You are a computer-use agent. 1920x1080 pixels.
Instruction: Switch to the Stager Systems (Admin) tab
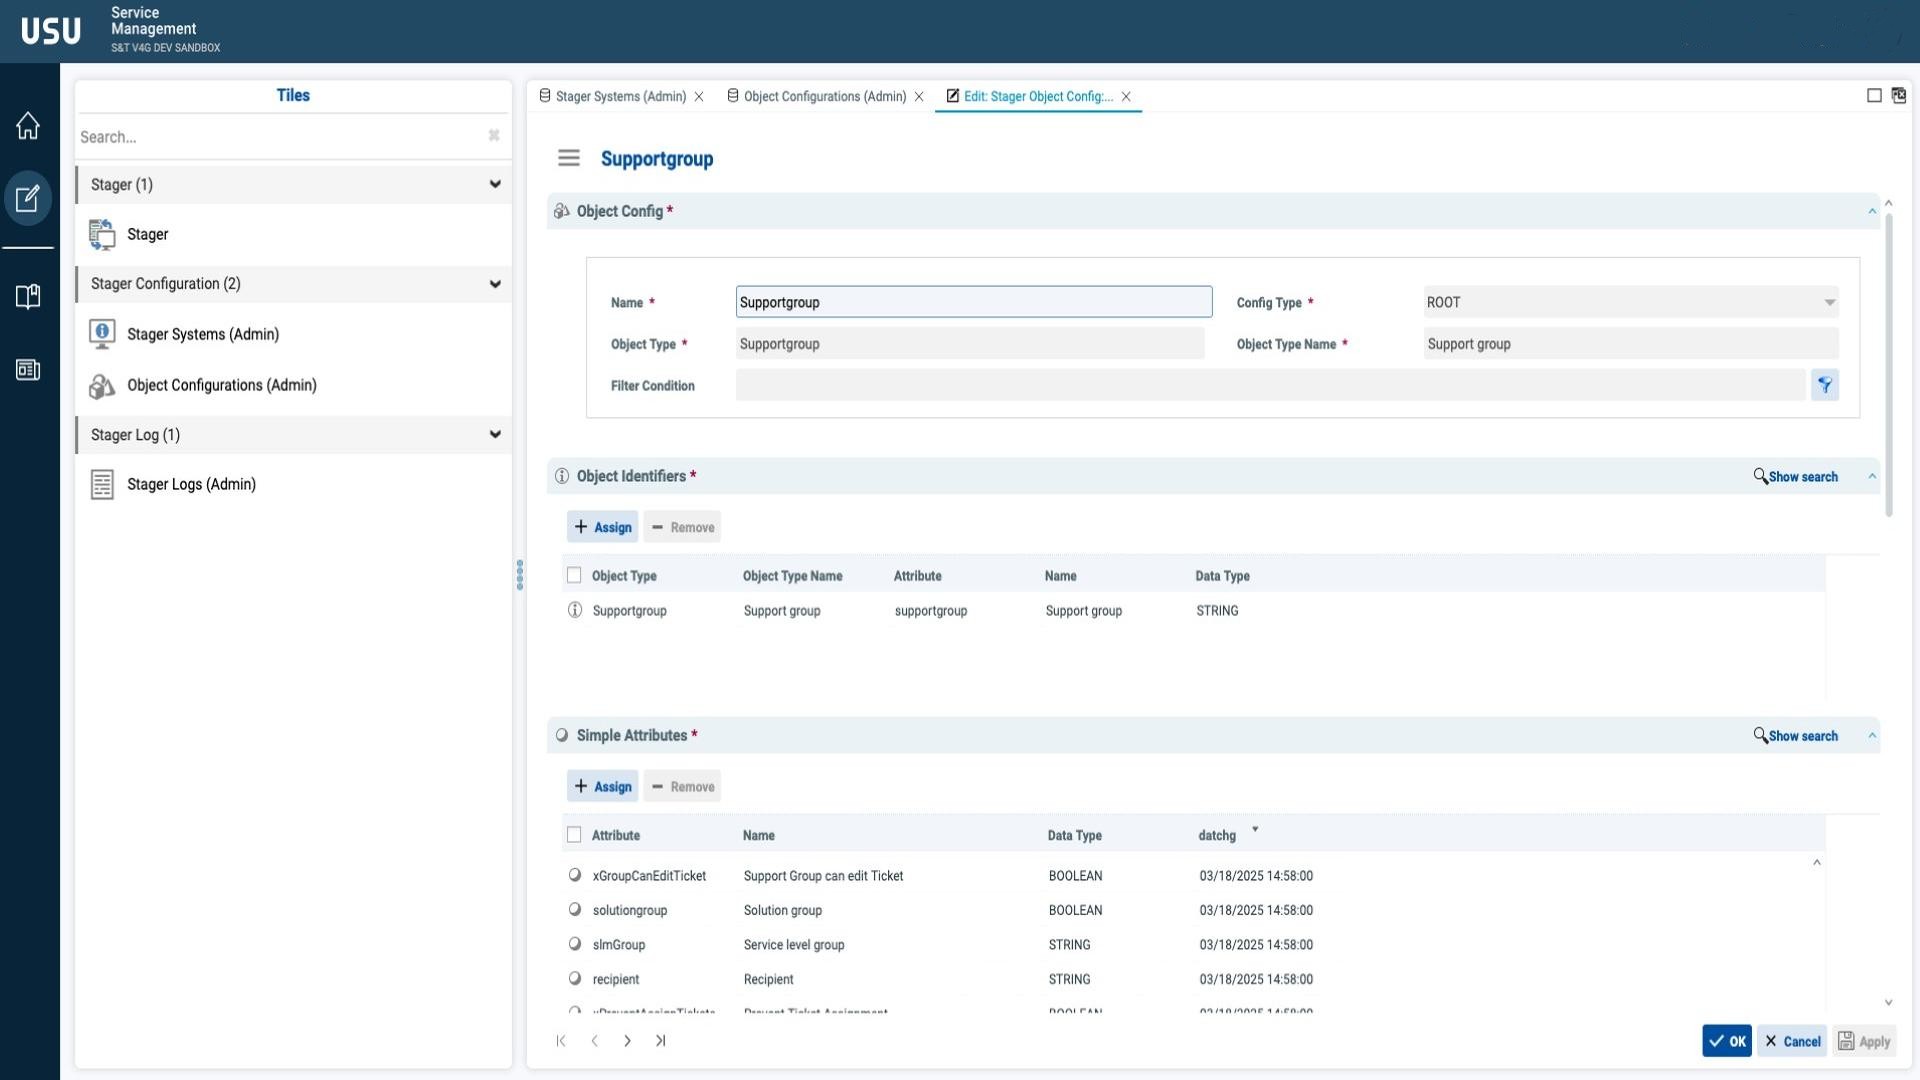[x=620, y=97]
